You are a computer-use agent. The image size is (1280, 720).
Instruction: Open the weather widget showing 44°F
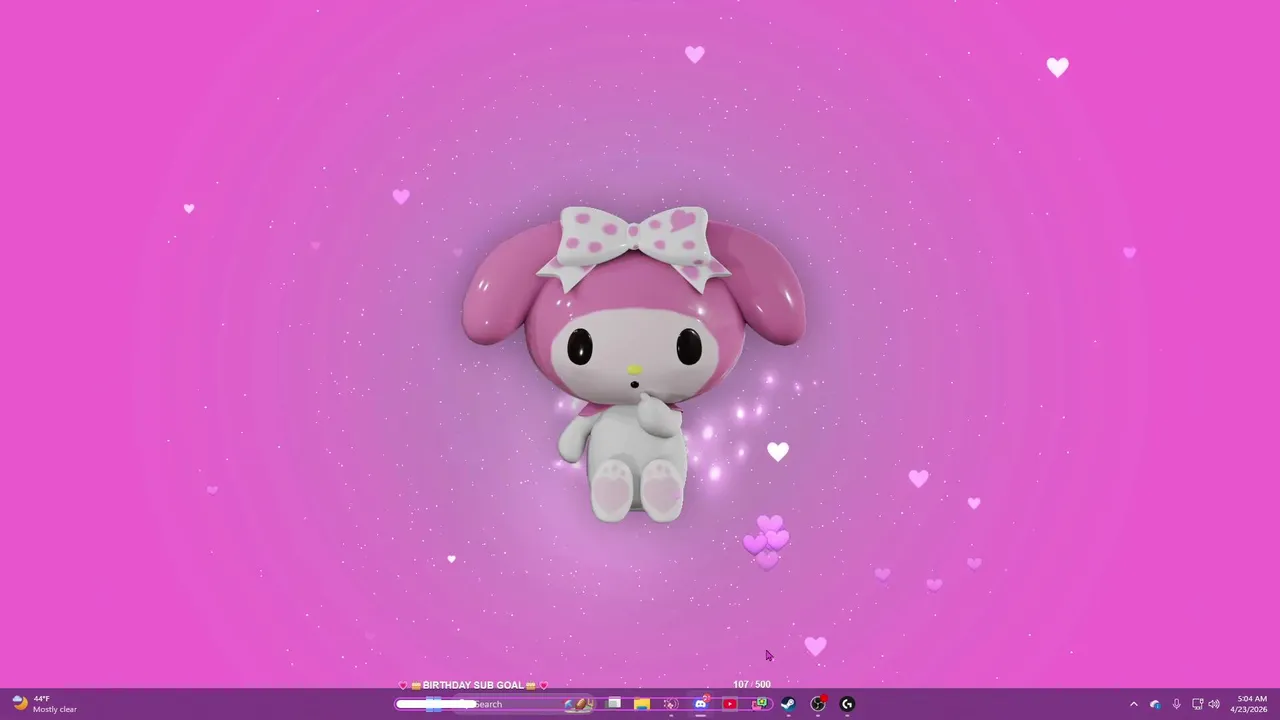(44, 704)
